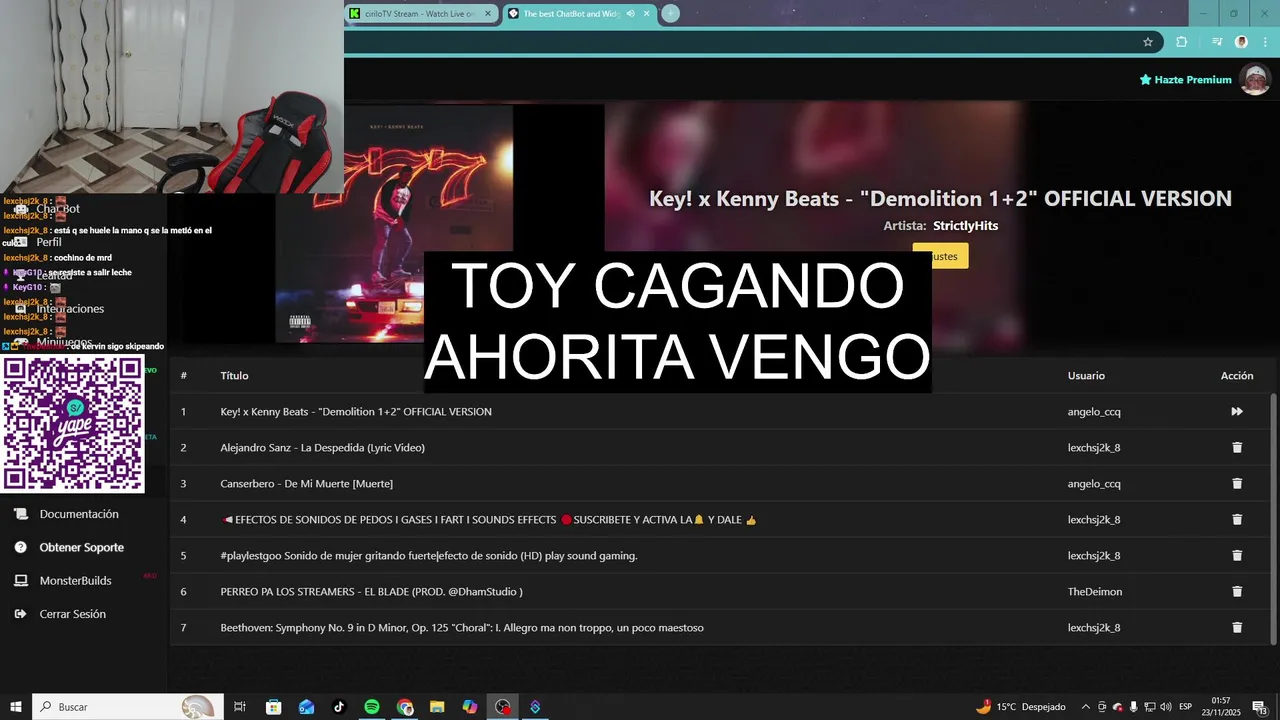1280x720 pixels.
Task: Remove Canserbero De Mi Muerte from queue
Action: [x=1237, y=483]
